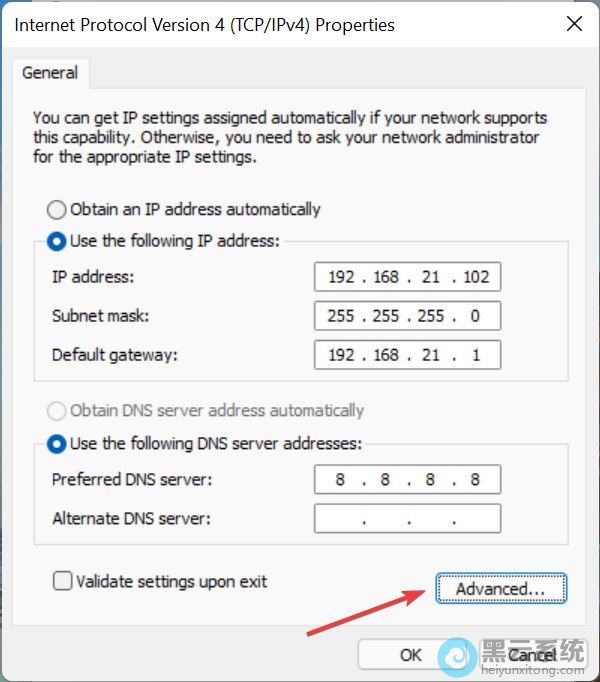Click the 21 octet in IP address field
The image size is (600, 682).
430,277
